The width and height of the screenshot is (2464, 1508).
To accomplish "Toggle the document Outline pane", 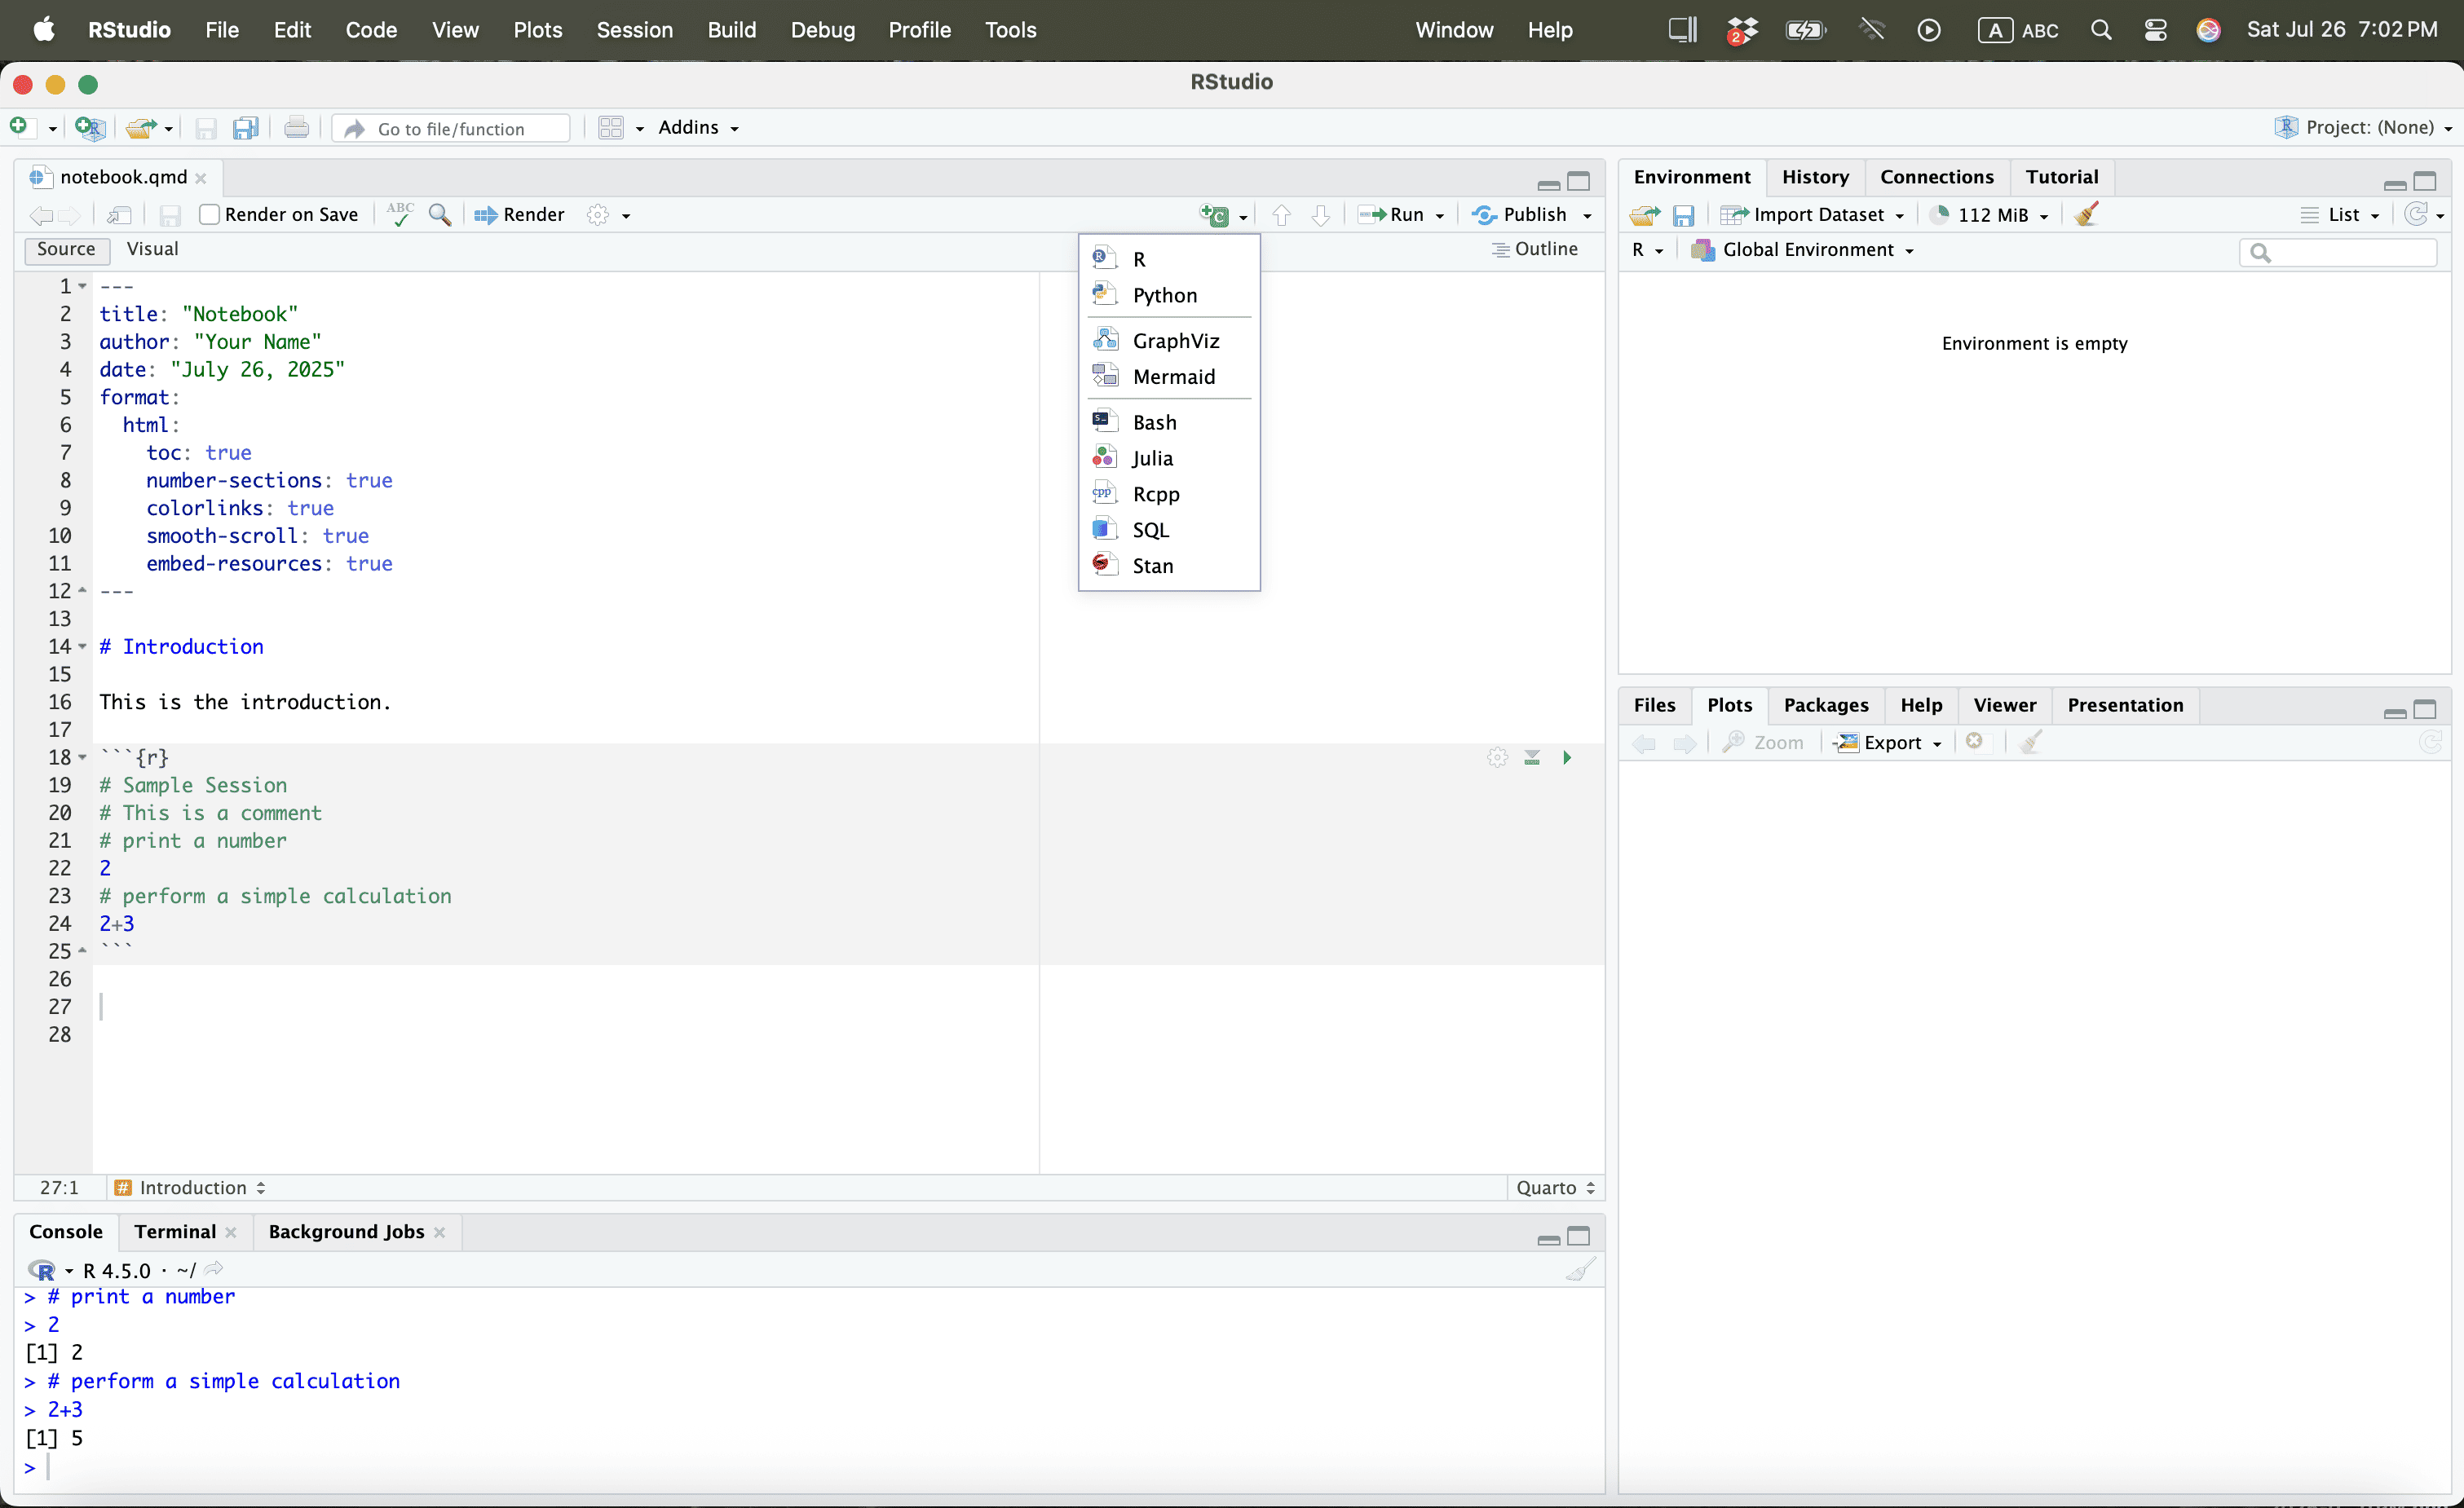I will 1535,249.
